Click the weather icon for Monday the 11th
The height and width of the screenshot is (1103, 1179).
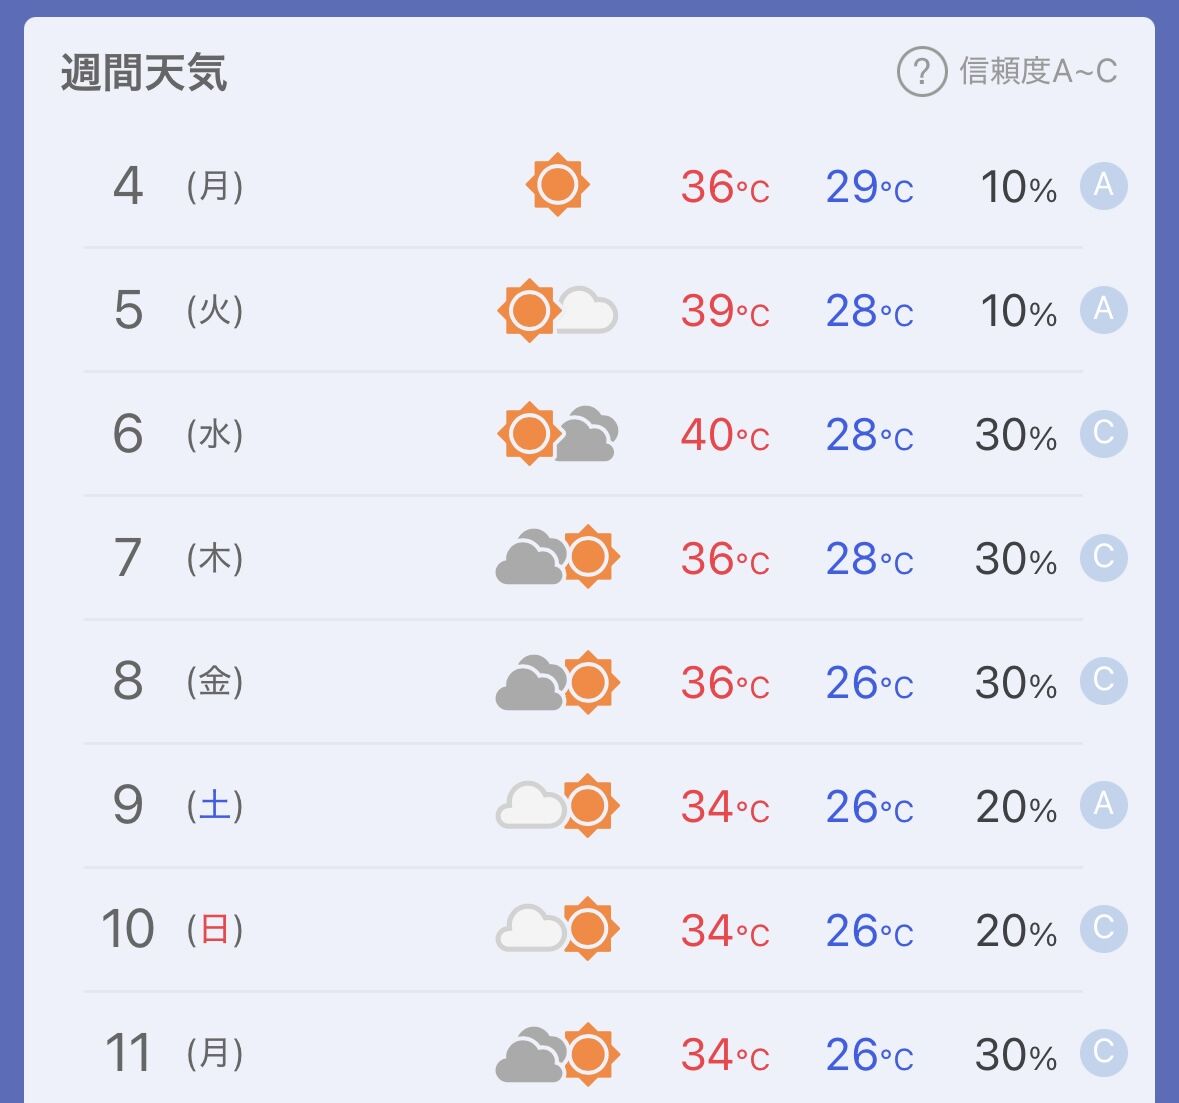tap(557, 1054)
